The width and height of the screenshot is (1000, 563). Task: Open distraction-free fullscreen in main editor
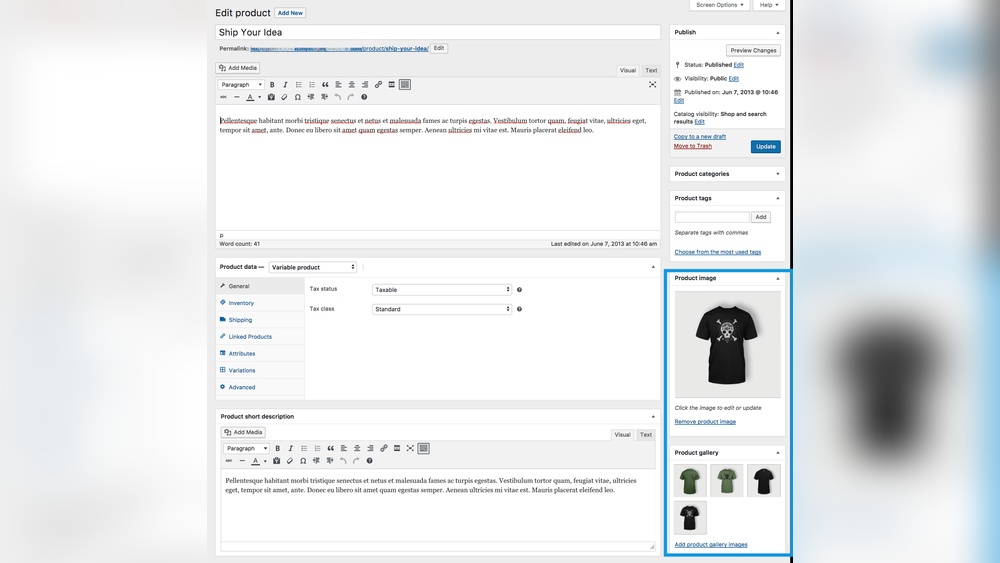point(652,85)
